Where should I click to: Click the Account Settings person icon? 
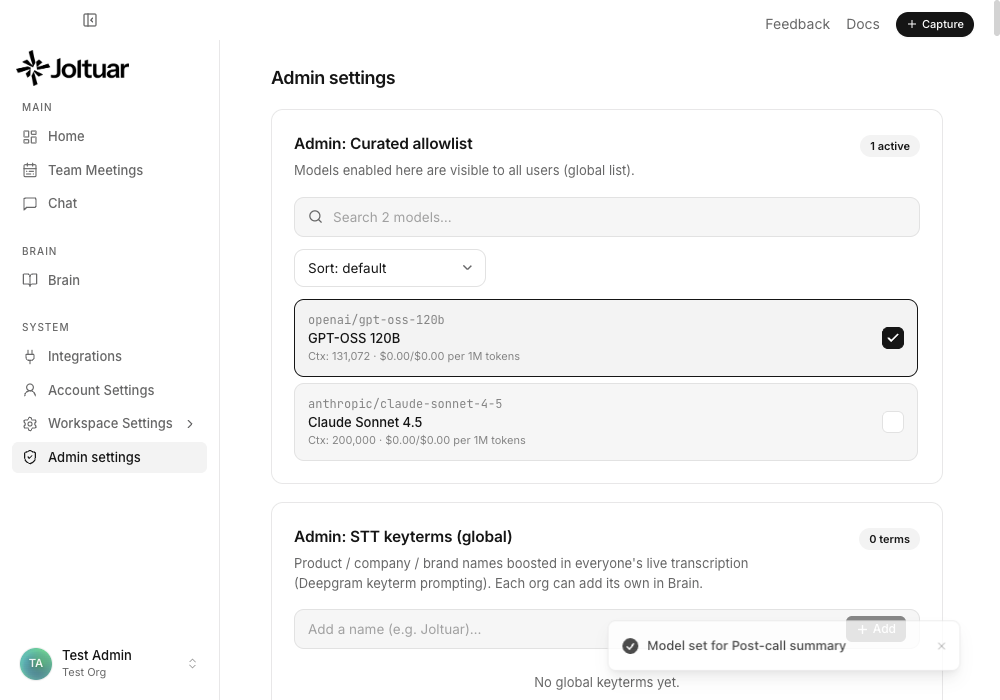click(x=30, y=390)
